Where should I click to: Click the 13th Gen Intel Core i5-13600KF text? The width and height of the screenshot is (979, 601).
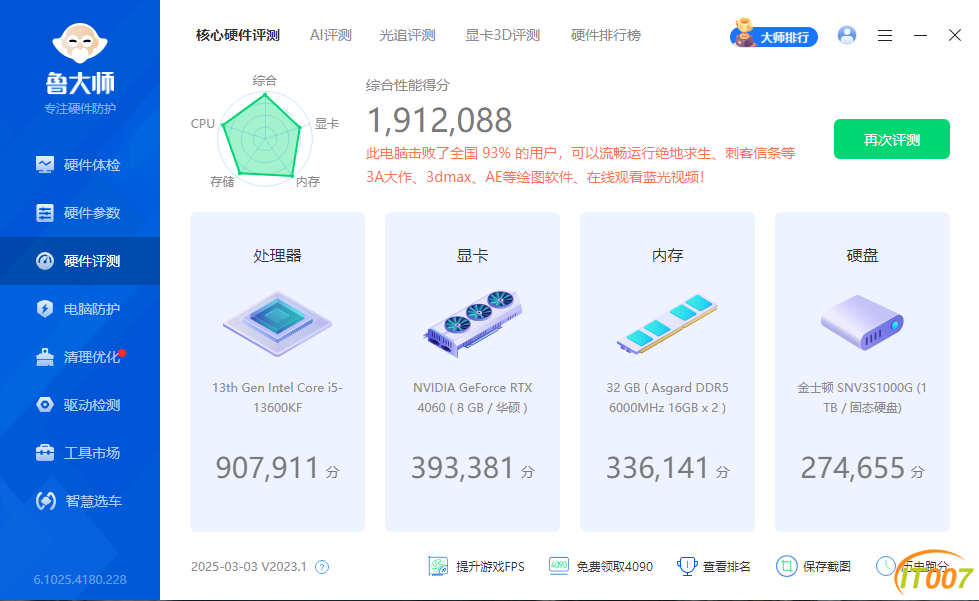coord(277,398)
